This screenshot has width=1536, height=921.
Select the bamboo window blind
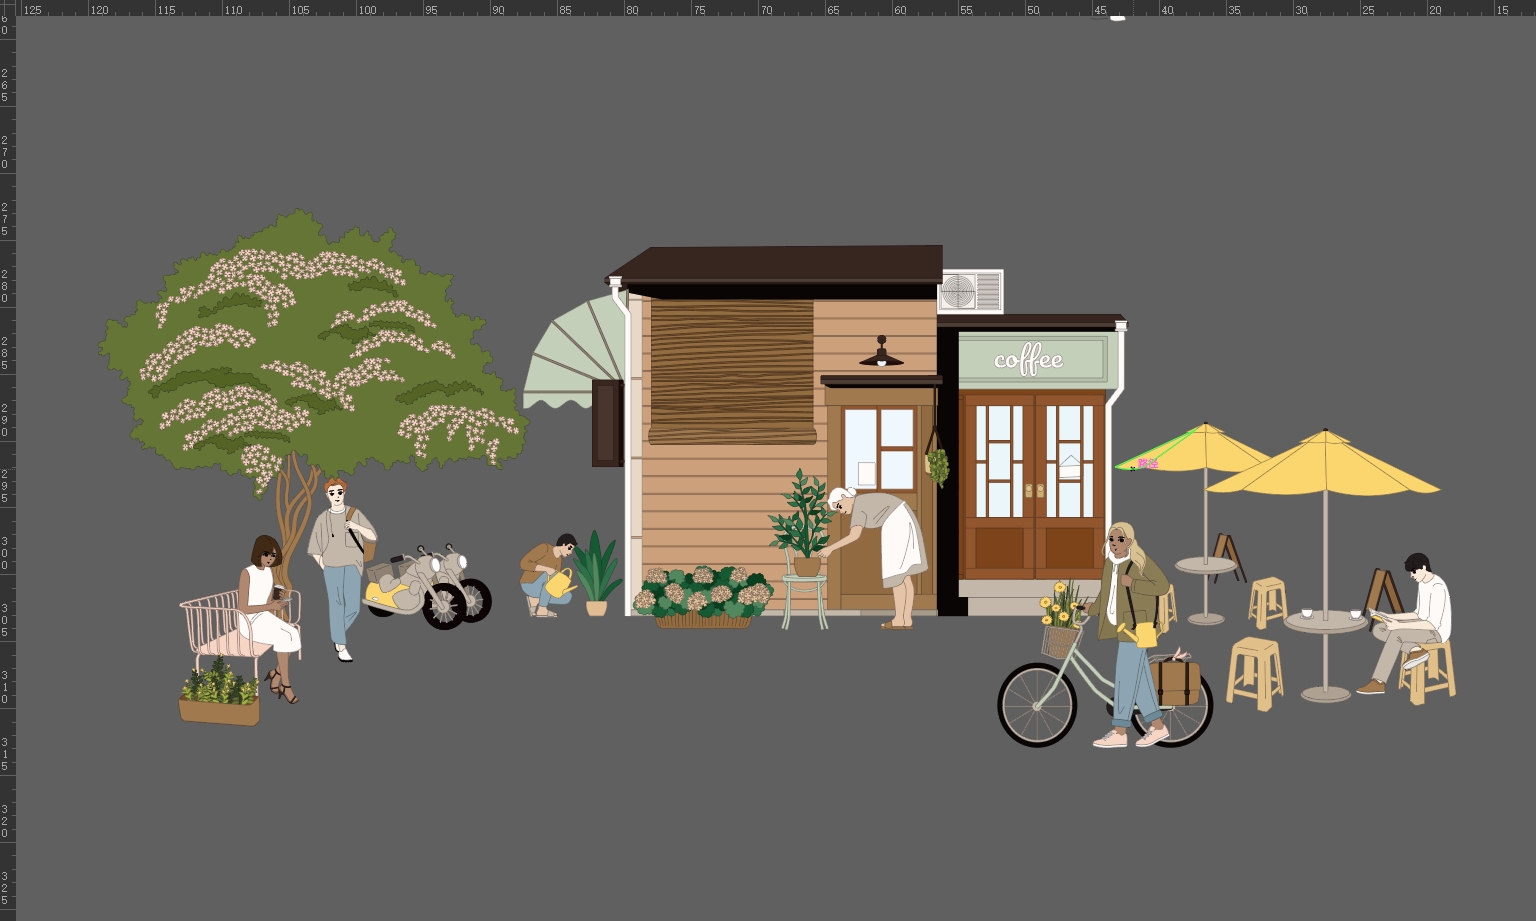pos(731,370)
